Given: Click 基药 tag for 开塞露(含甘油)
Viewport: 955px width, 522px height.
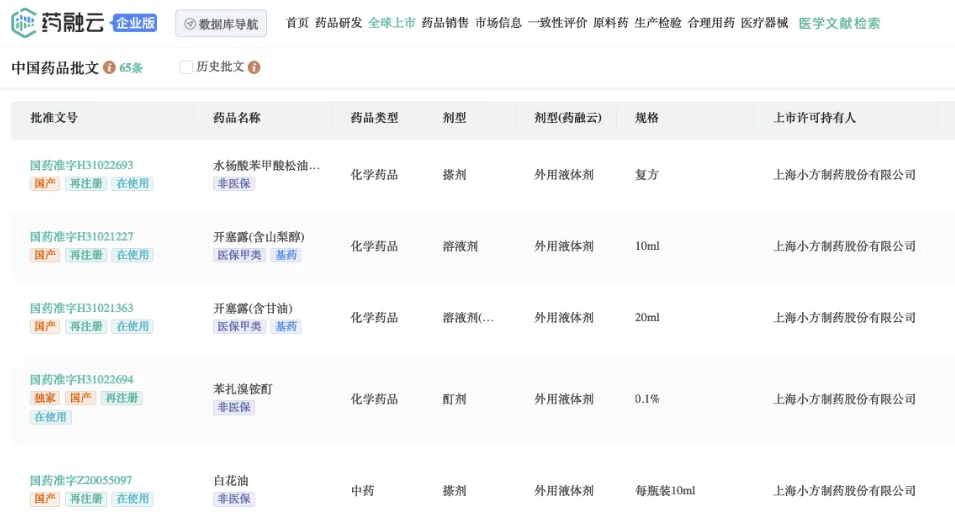Looking at the screenshot, I should click(x=286, y=326).
